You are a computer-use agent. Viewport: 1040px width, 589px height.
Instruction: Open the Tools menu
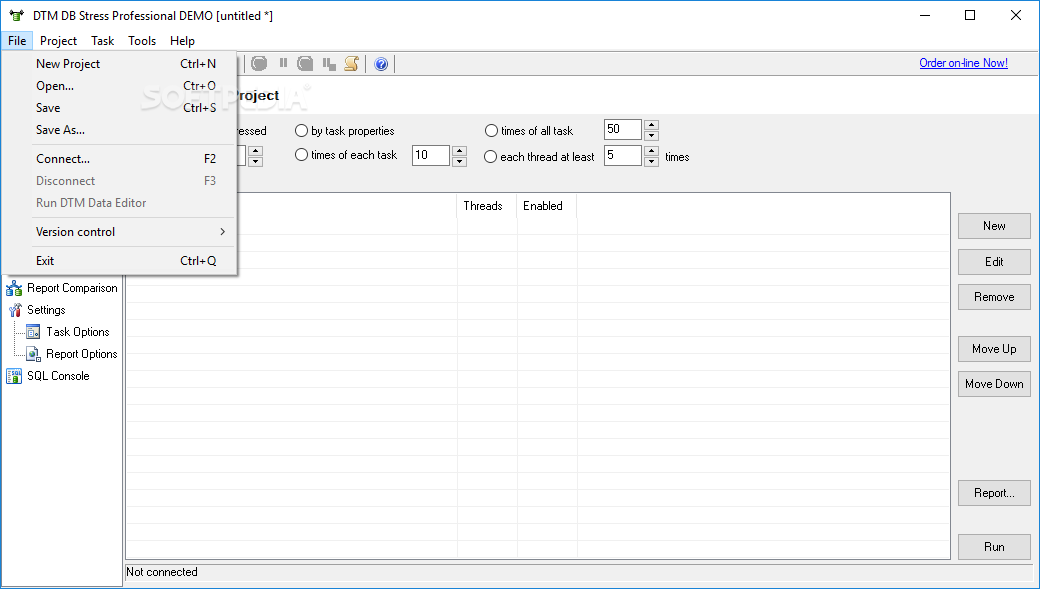click(142, 40)
